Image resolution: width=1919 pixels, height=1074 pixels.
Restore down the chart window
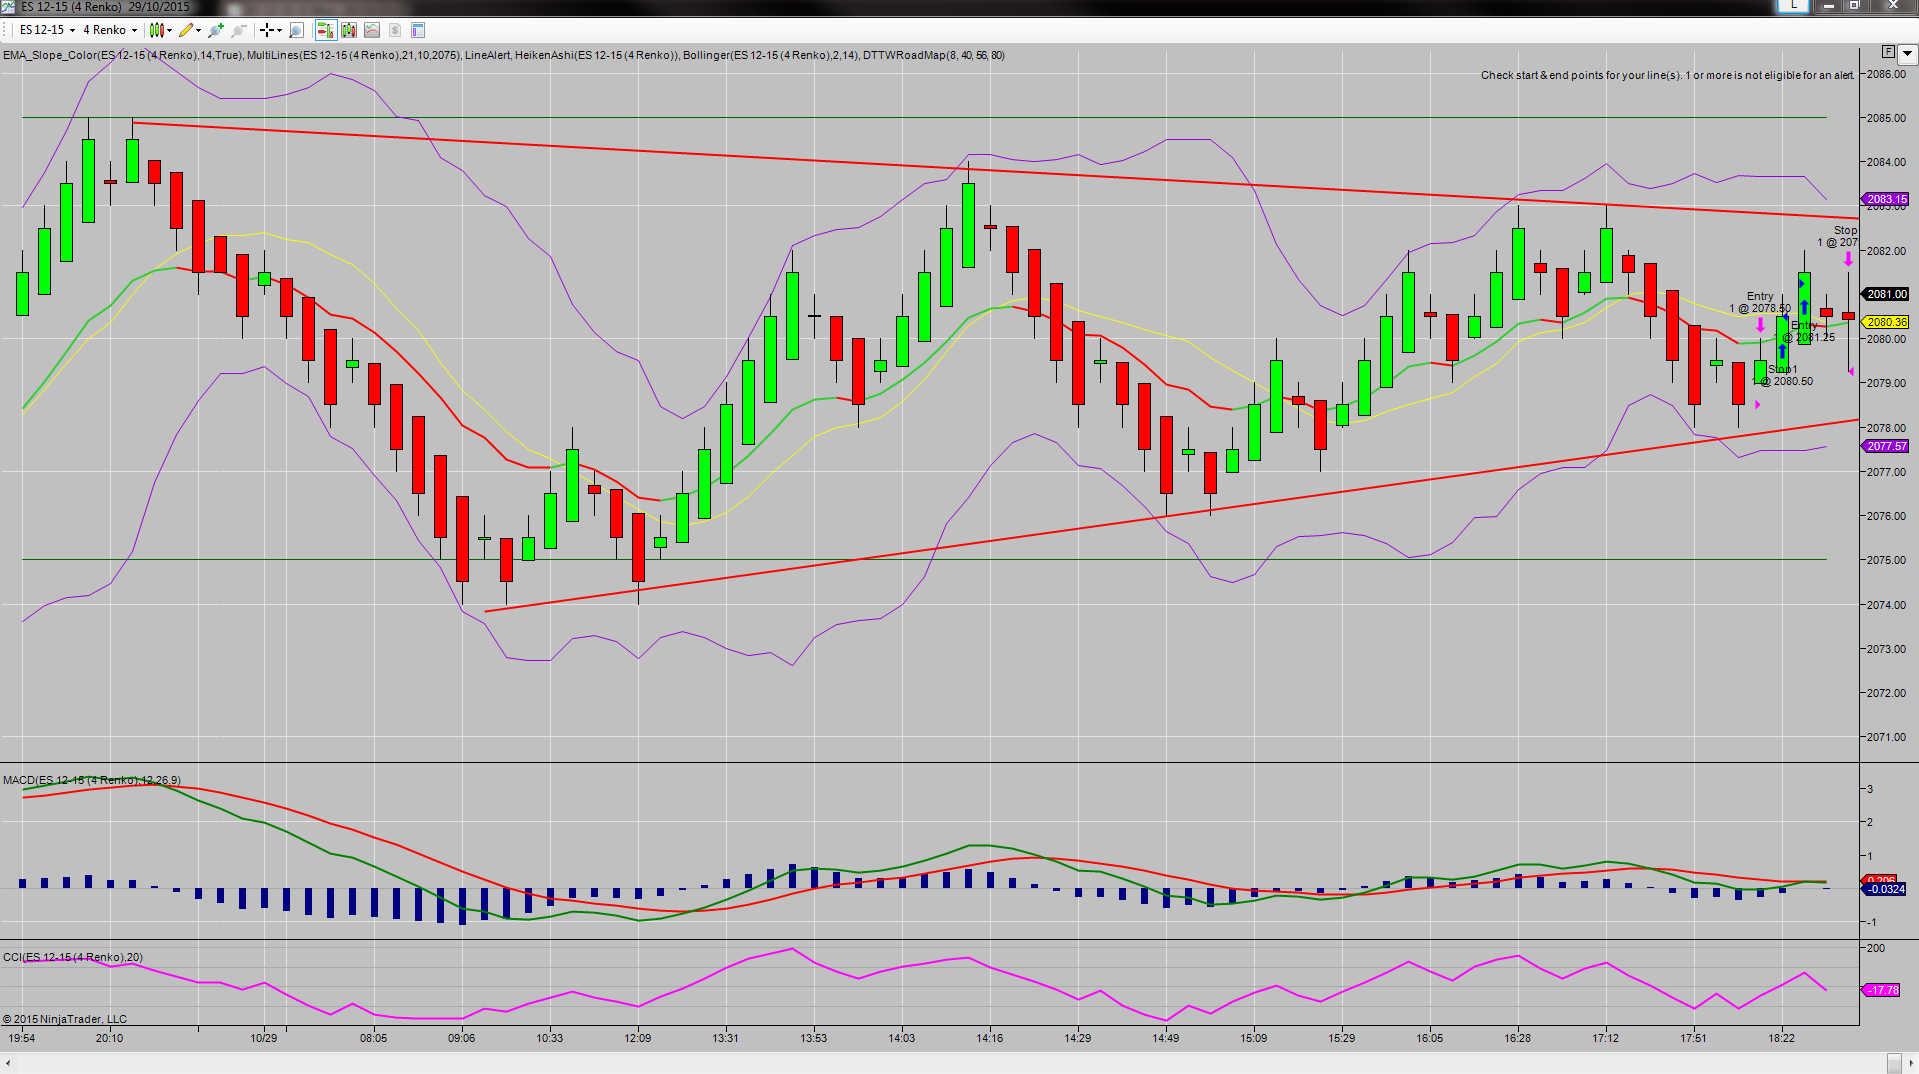coord(1854,6)
